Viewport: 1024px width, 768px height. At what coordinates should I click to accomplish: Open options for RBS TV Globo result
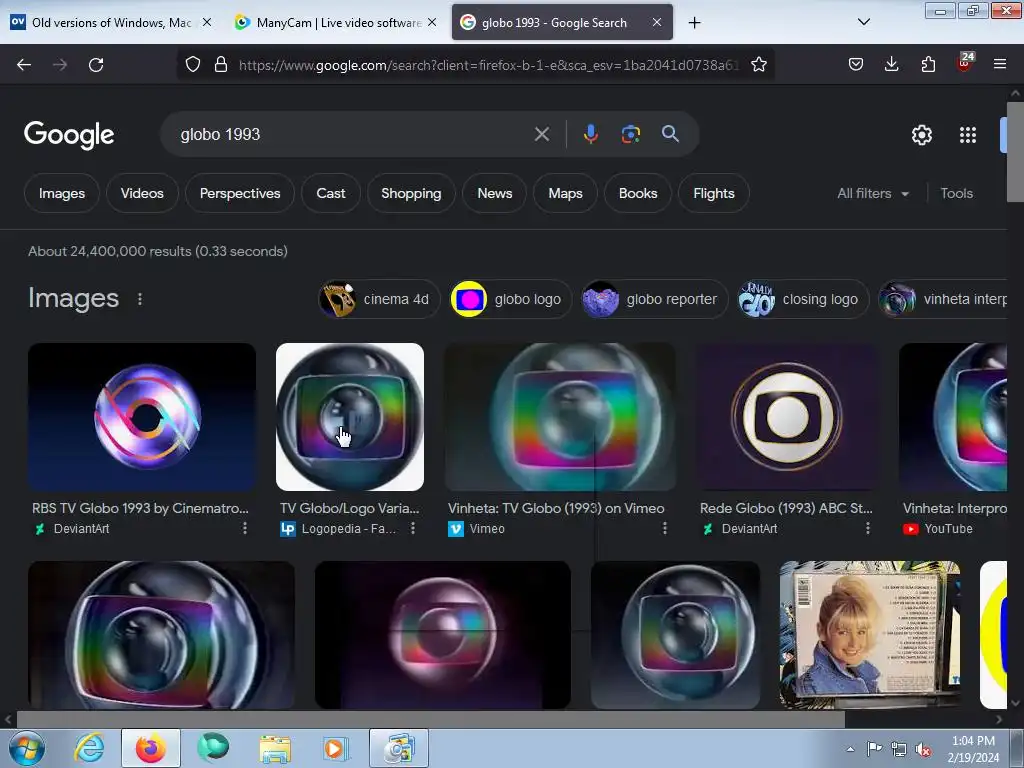pos(245,528)
